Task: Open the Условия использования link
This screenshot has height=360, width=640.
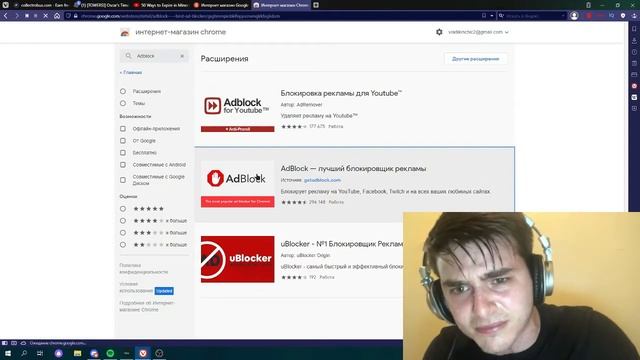Action: 136,287
